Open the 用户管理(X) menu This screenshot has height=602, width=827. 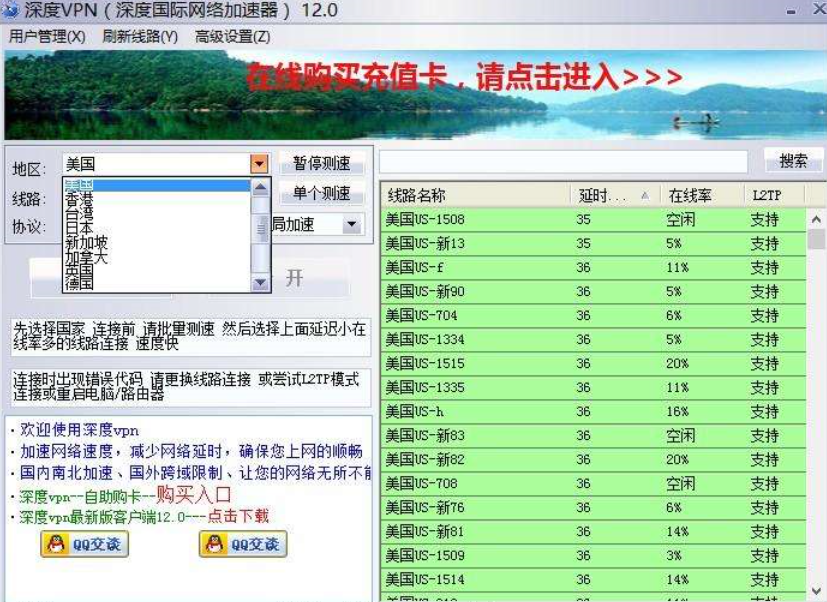click(x=47, y=36)
